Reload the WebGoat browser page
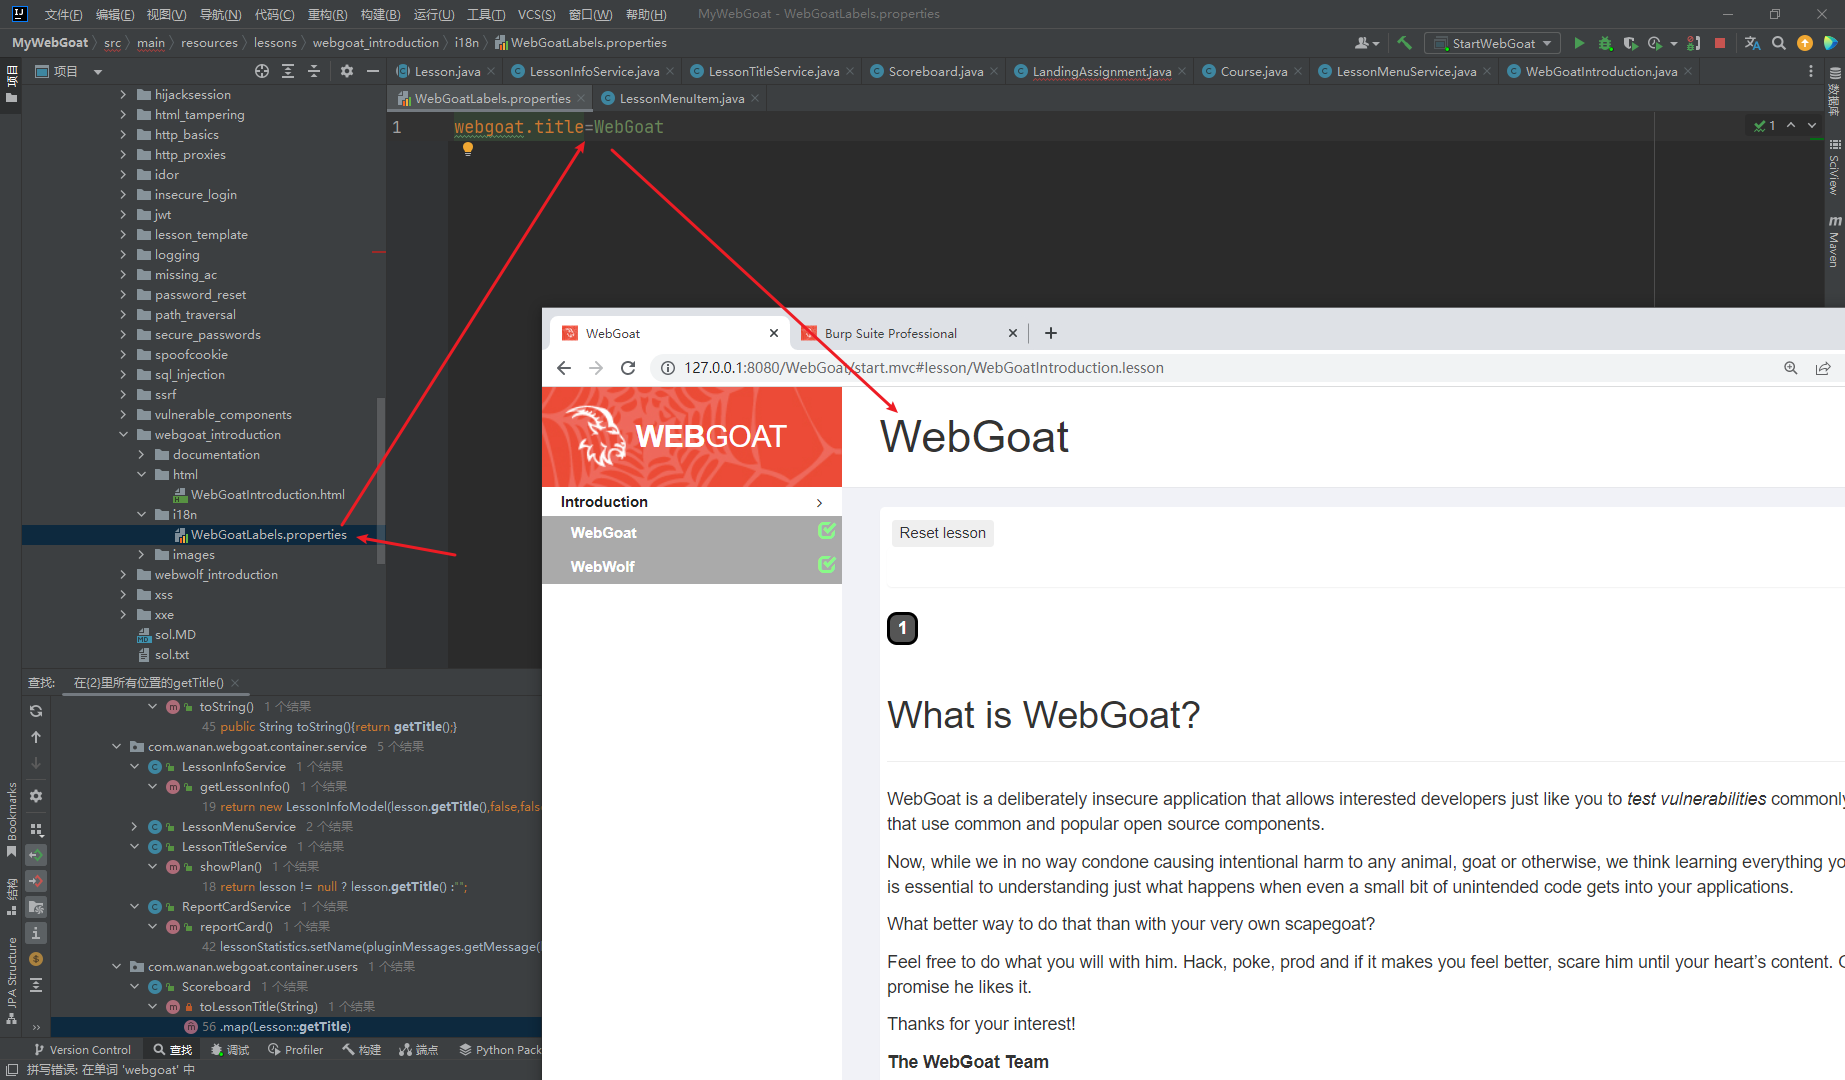Image resolution: width=1845 pixels, height=1080 pixels. 628,368
